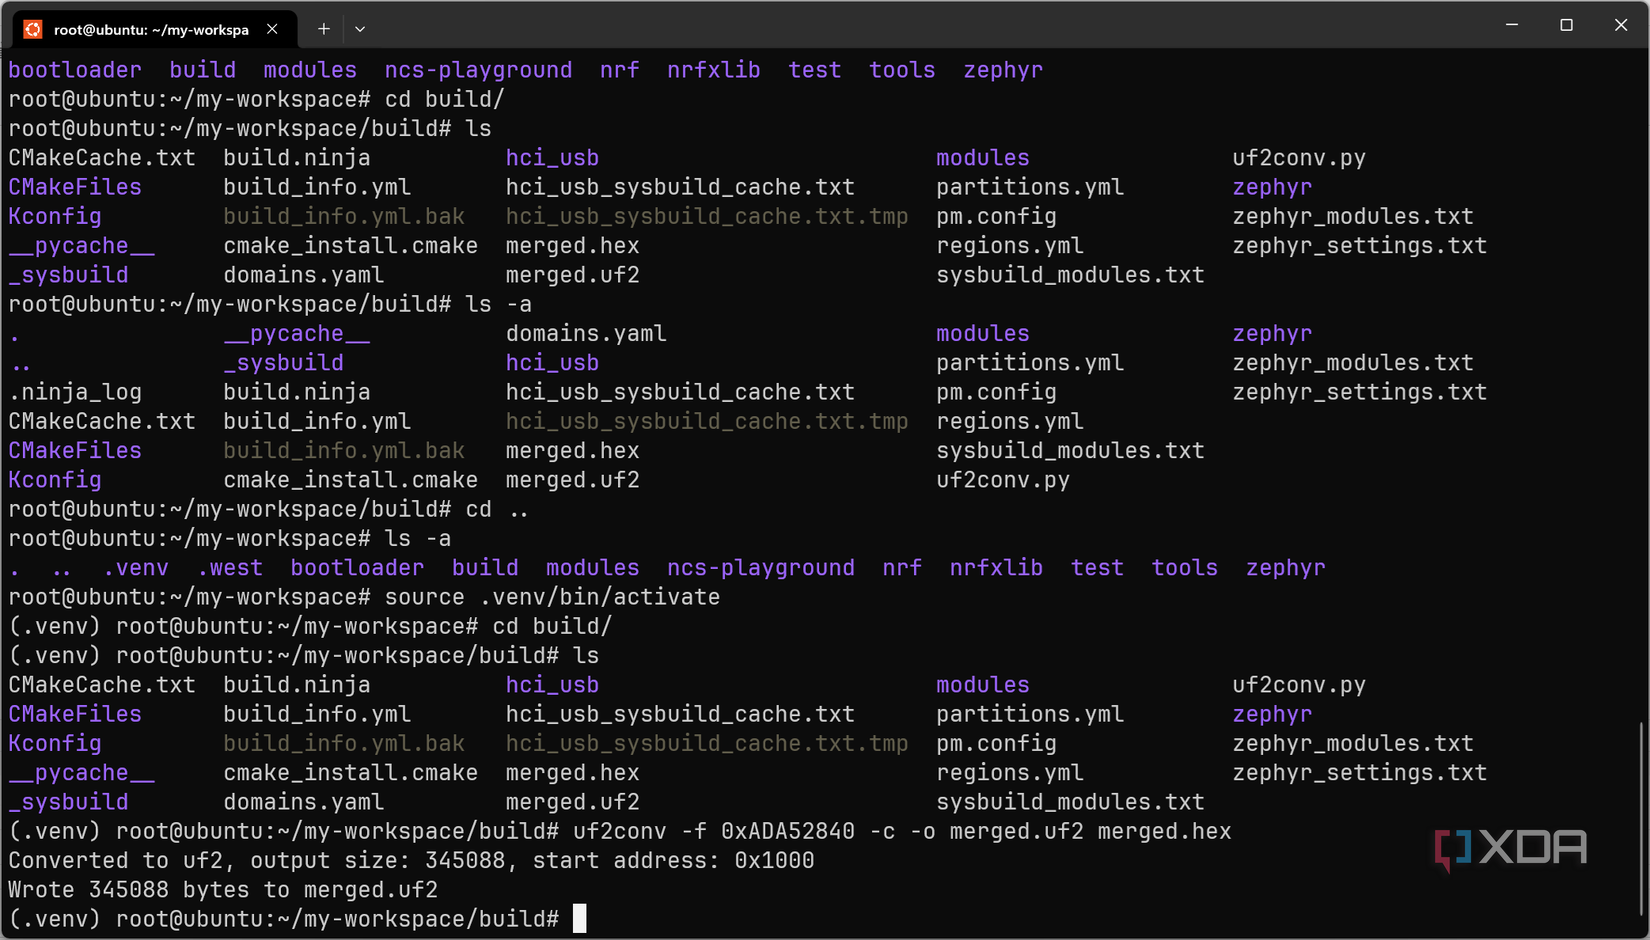
Task: Click 'tools' in the top listing line
Action: point(902,70)
